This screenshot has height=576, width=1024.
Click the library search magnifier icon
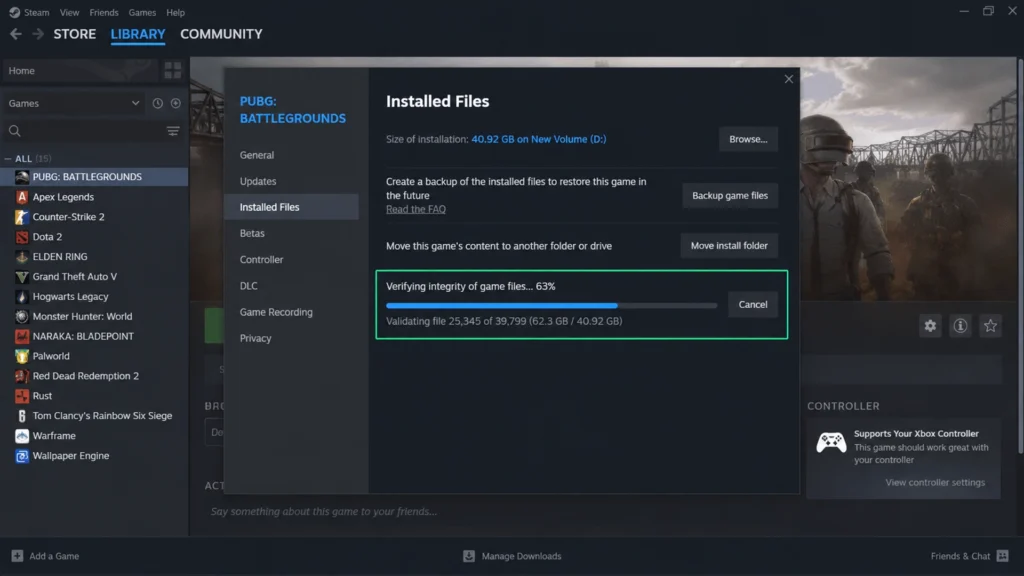point(14,131)
